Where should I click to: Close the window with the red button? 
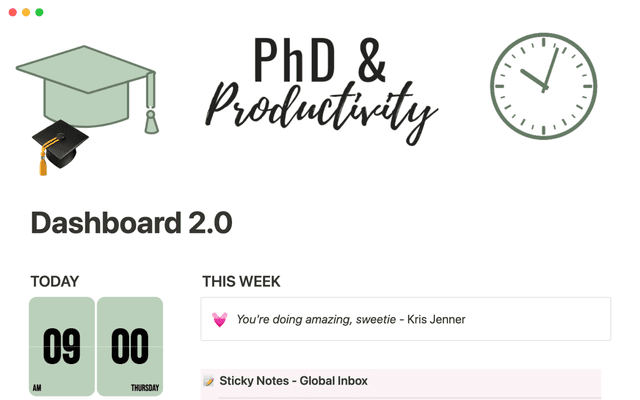[x=11, y=12]
